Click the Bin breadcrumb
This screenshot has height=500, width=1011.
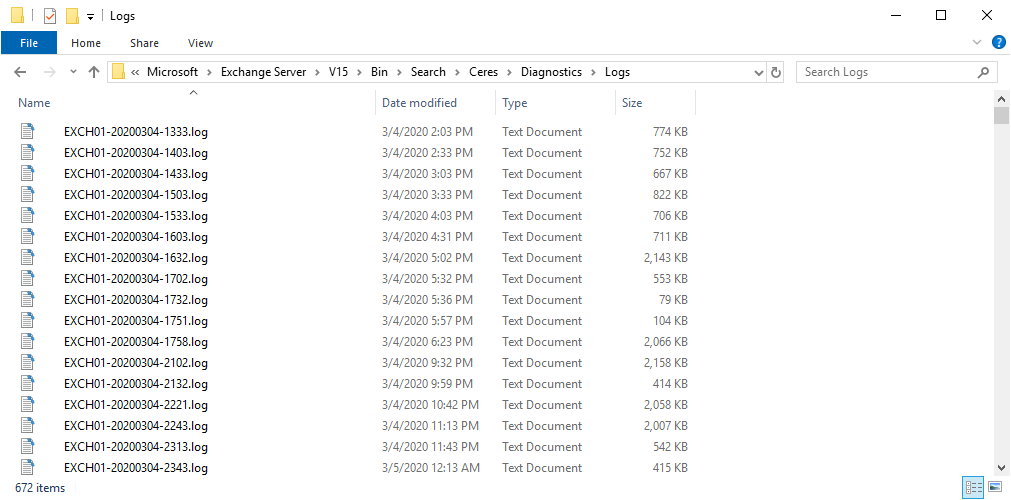[x=379, y=72]
